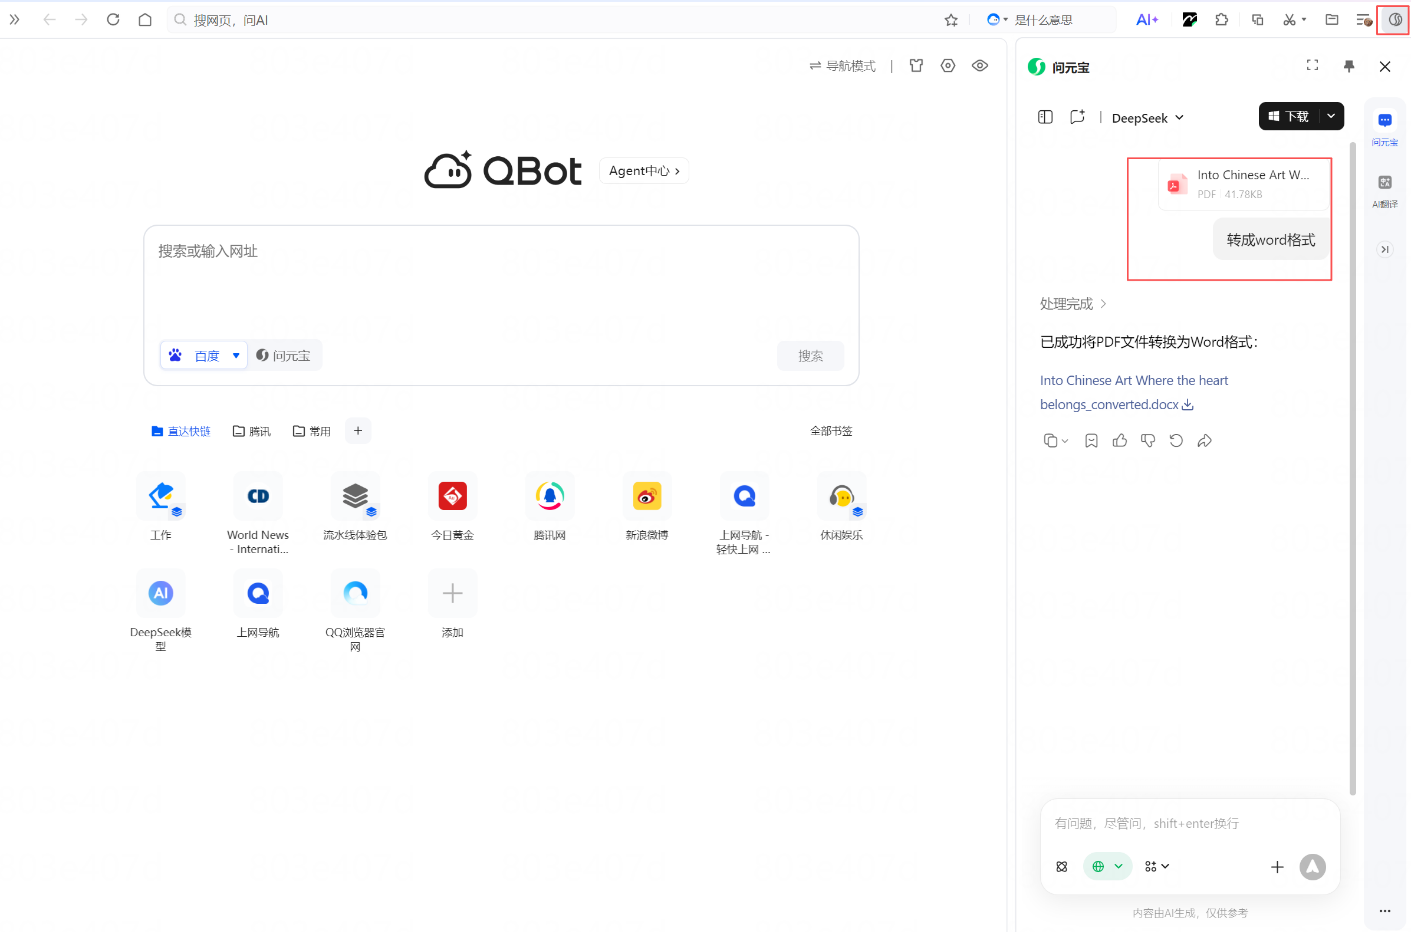Toggle the eye visibility icon

tap(980, 66)
